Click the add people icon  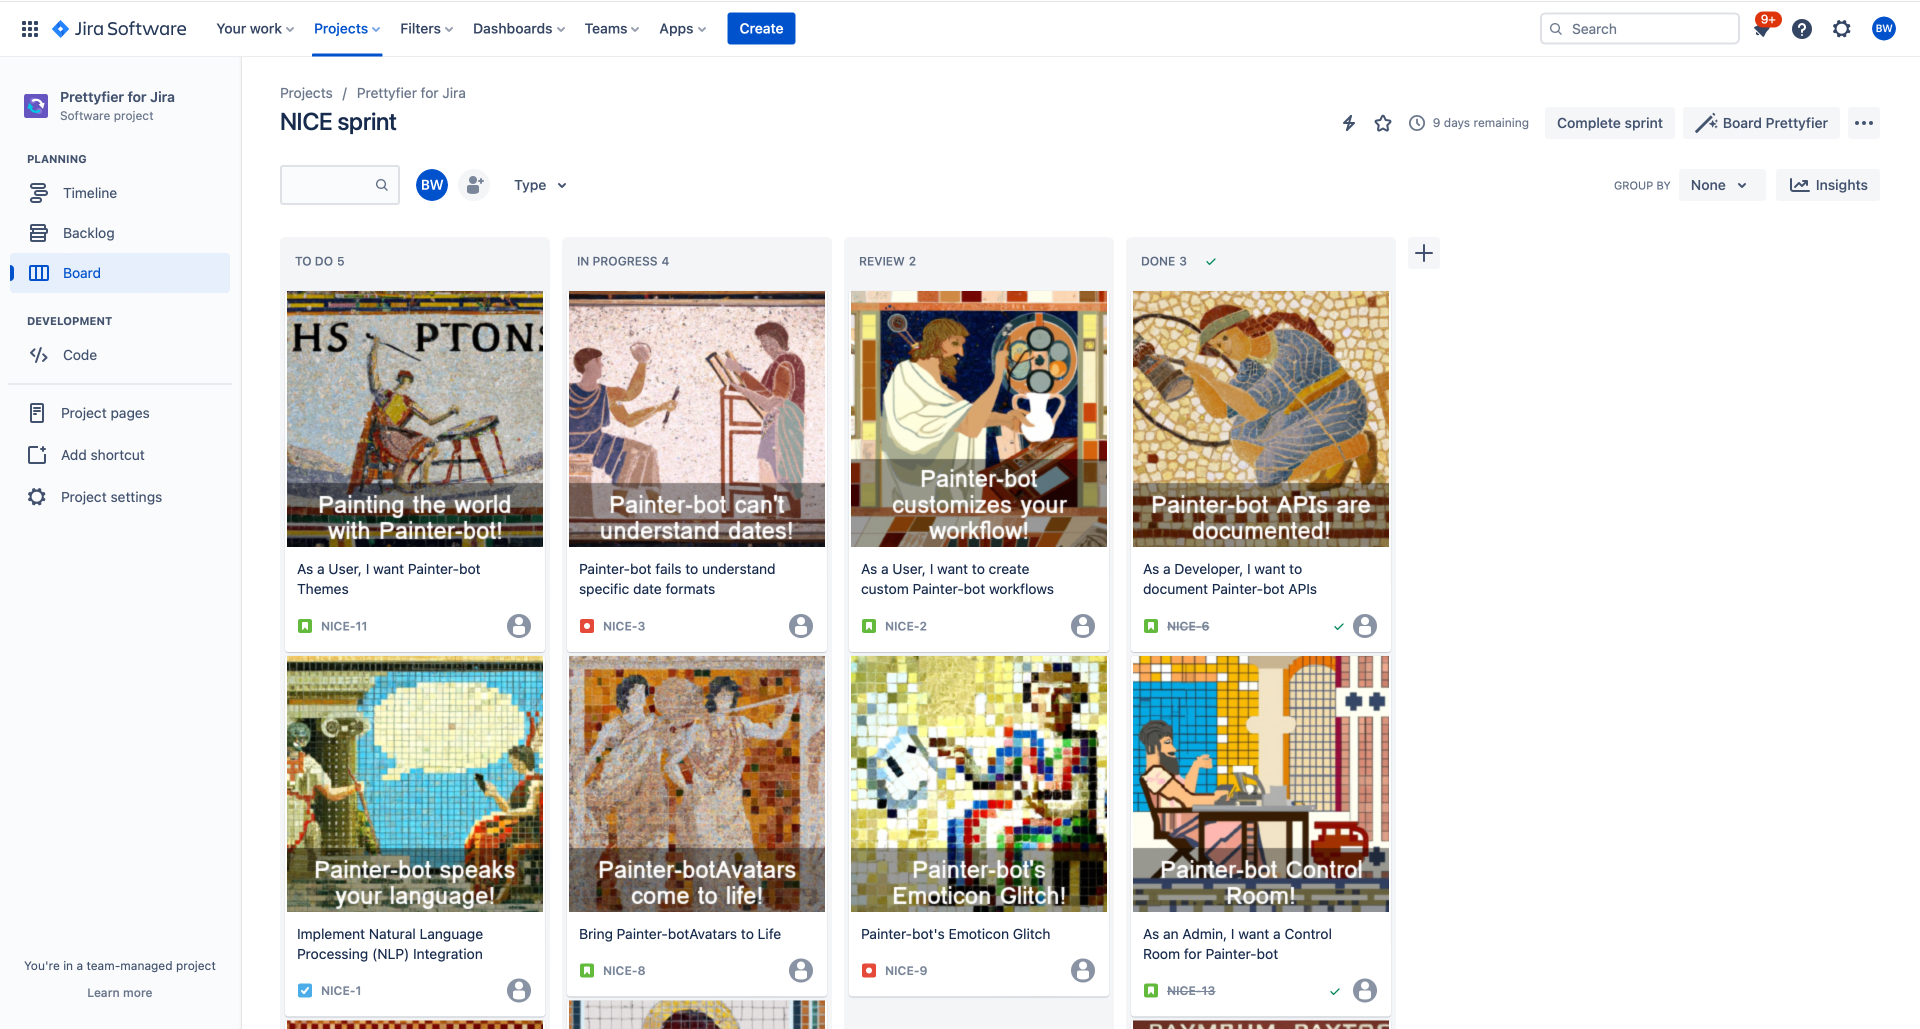[475, 185]
